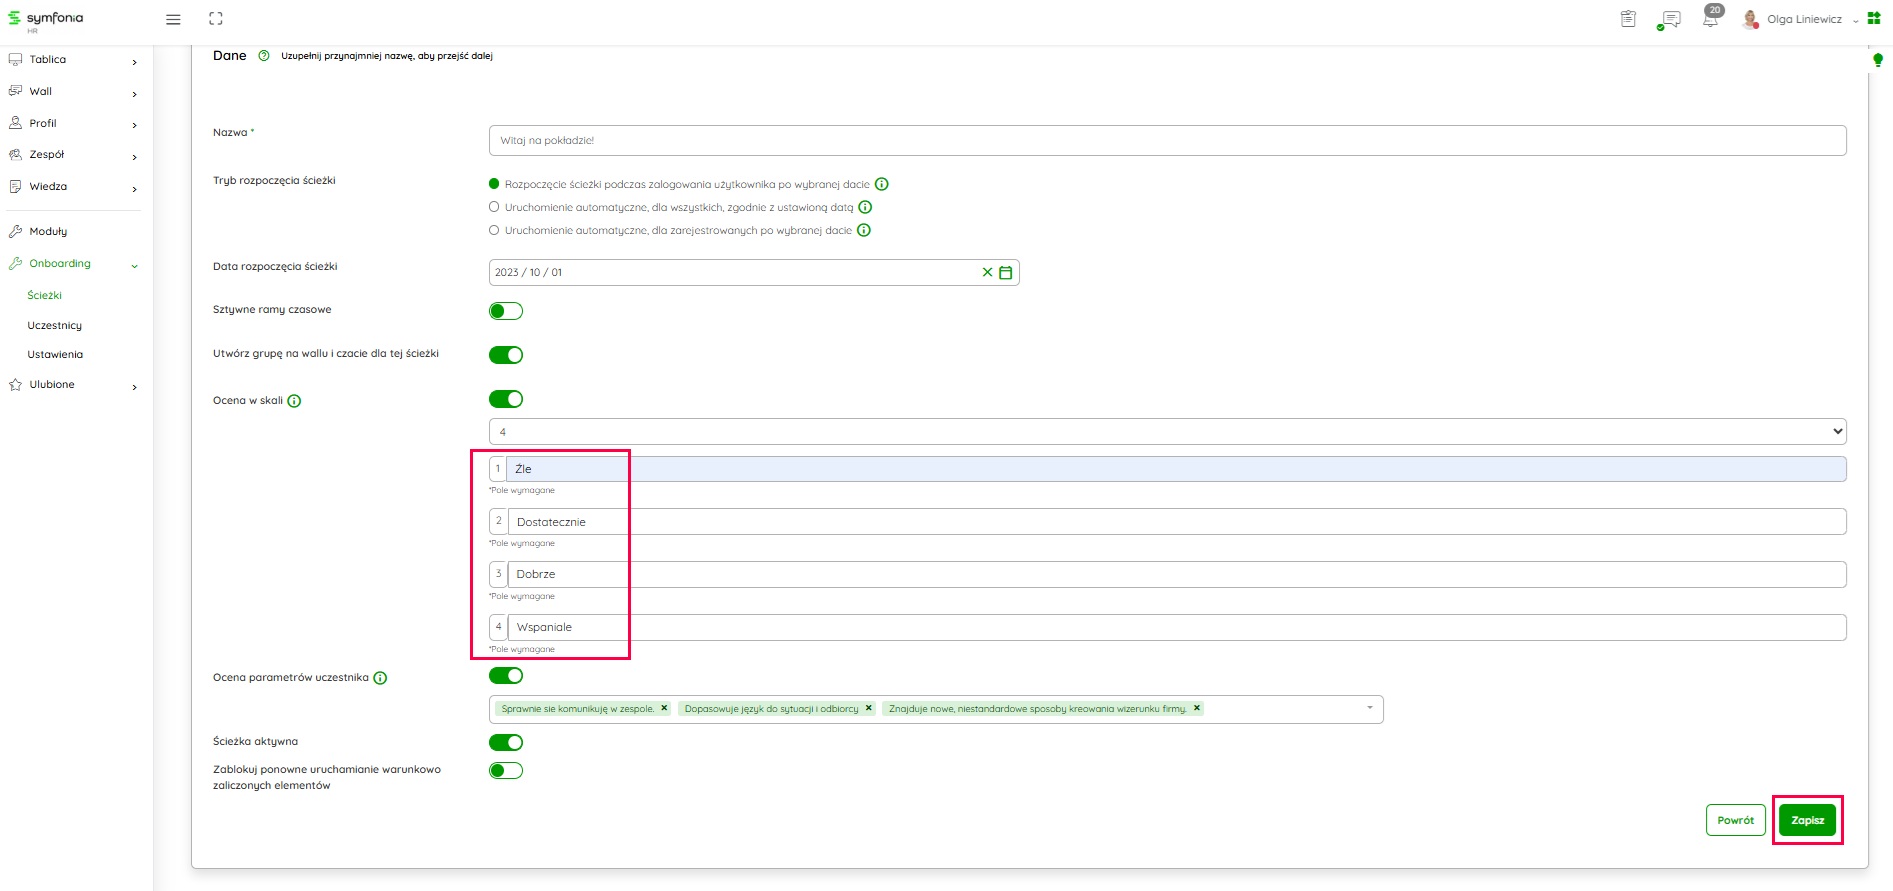Click the Zapisz button
This screenshot has height=891, width=1893.
tap(1807, 820)
